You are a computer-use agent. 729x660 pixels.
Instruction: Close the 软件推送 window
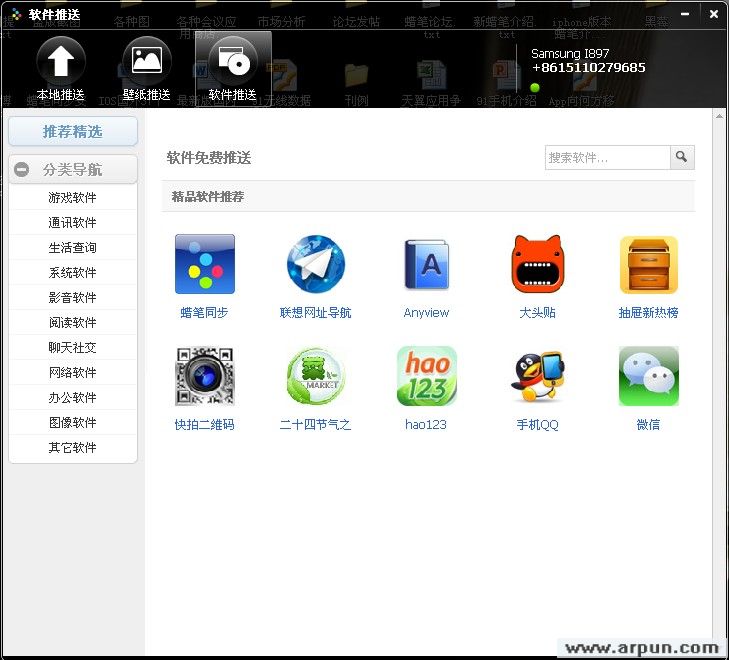pyautogui.click(x=714, y=14)
